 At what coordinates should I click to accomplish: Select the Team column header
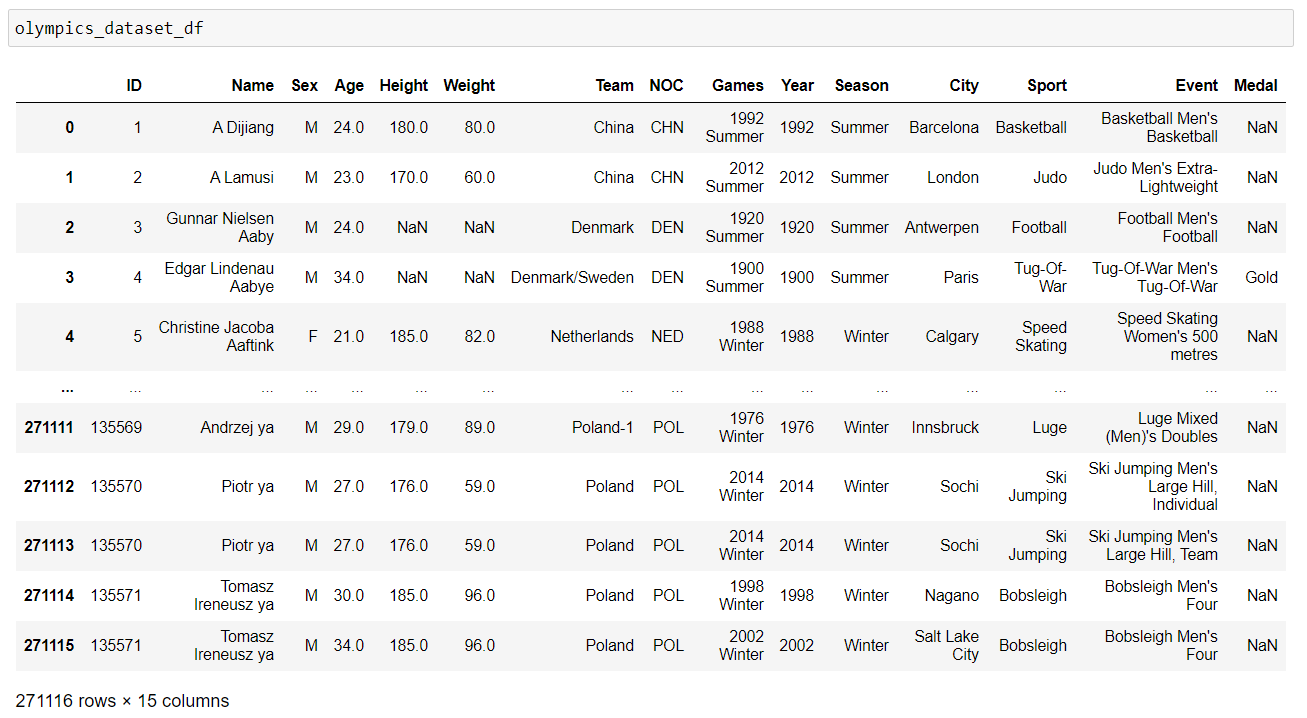614,86
